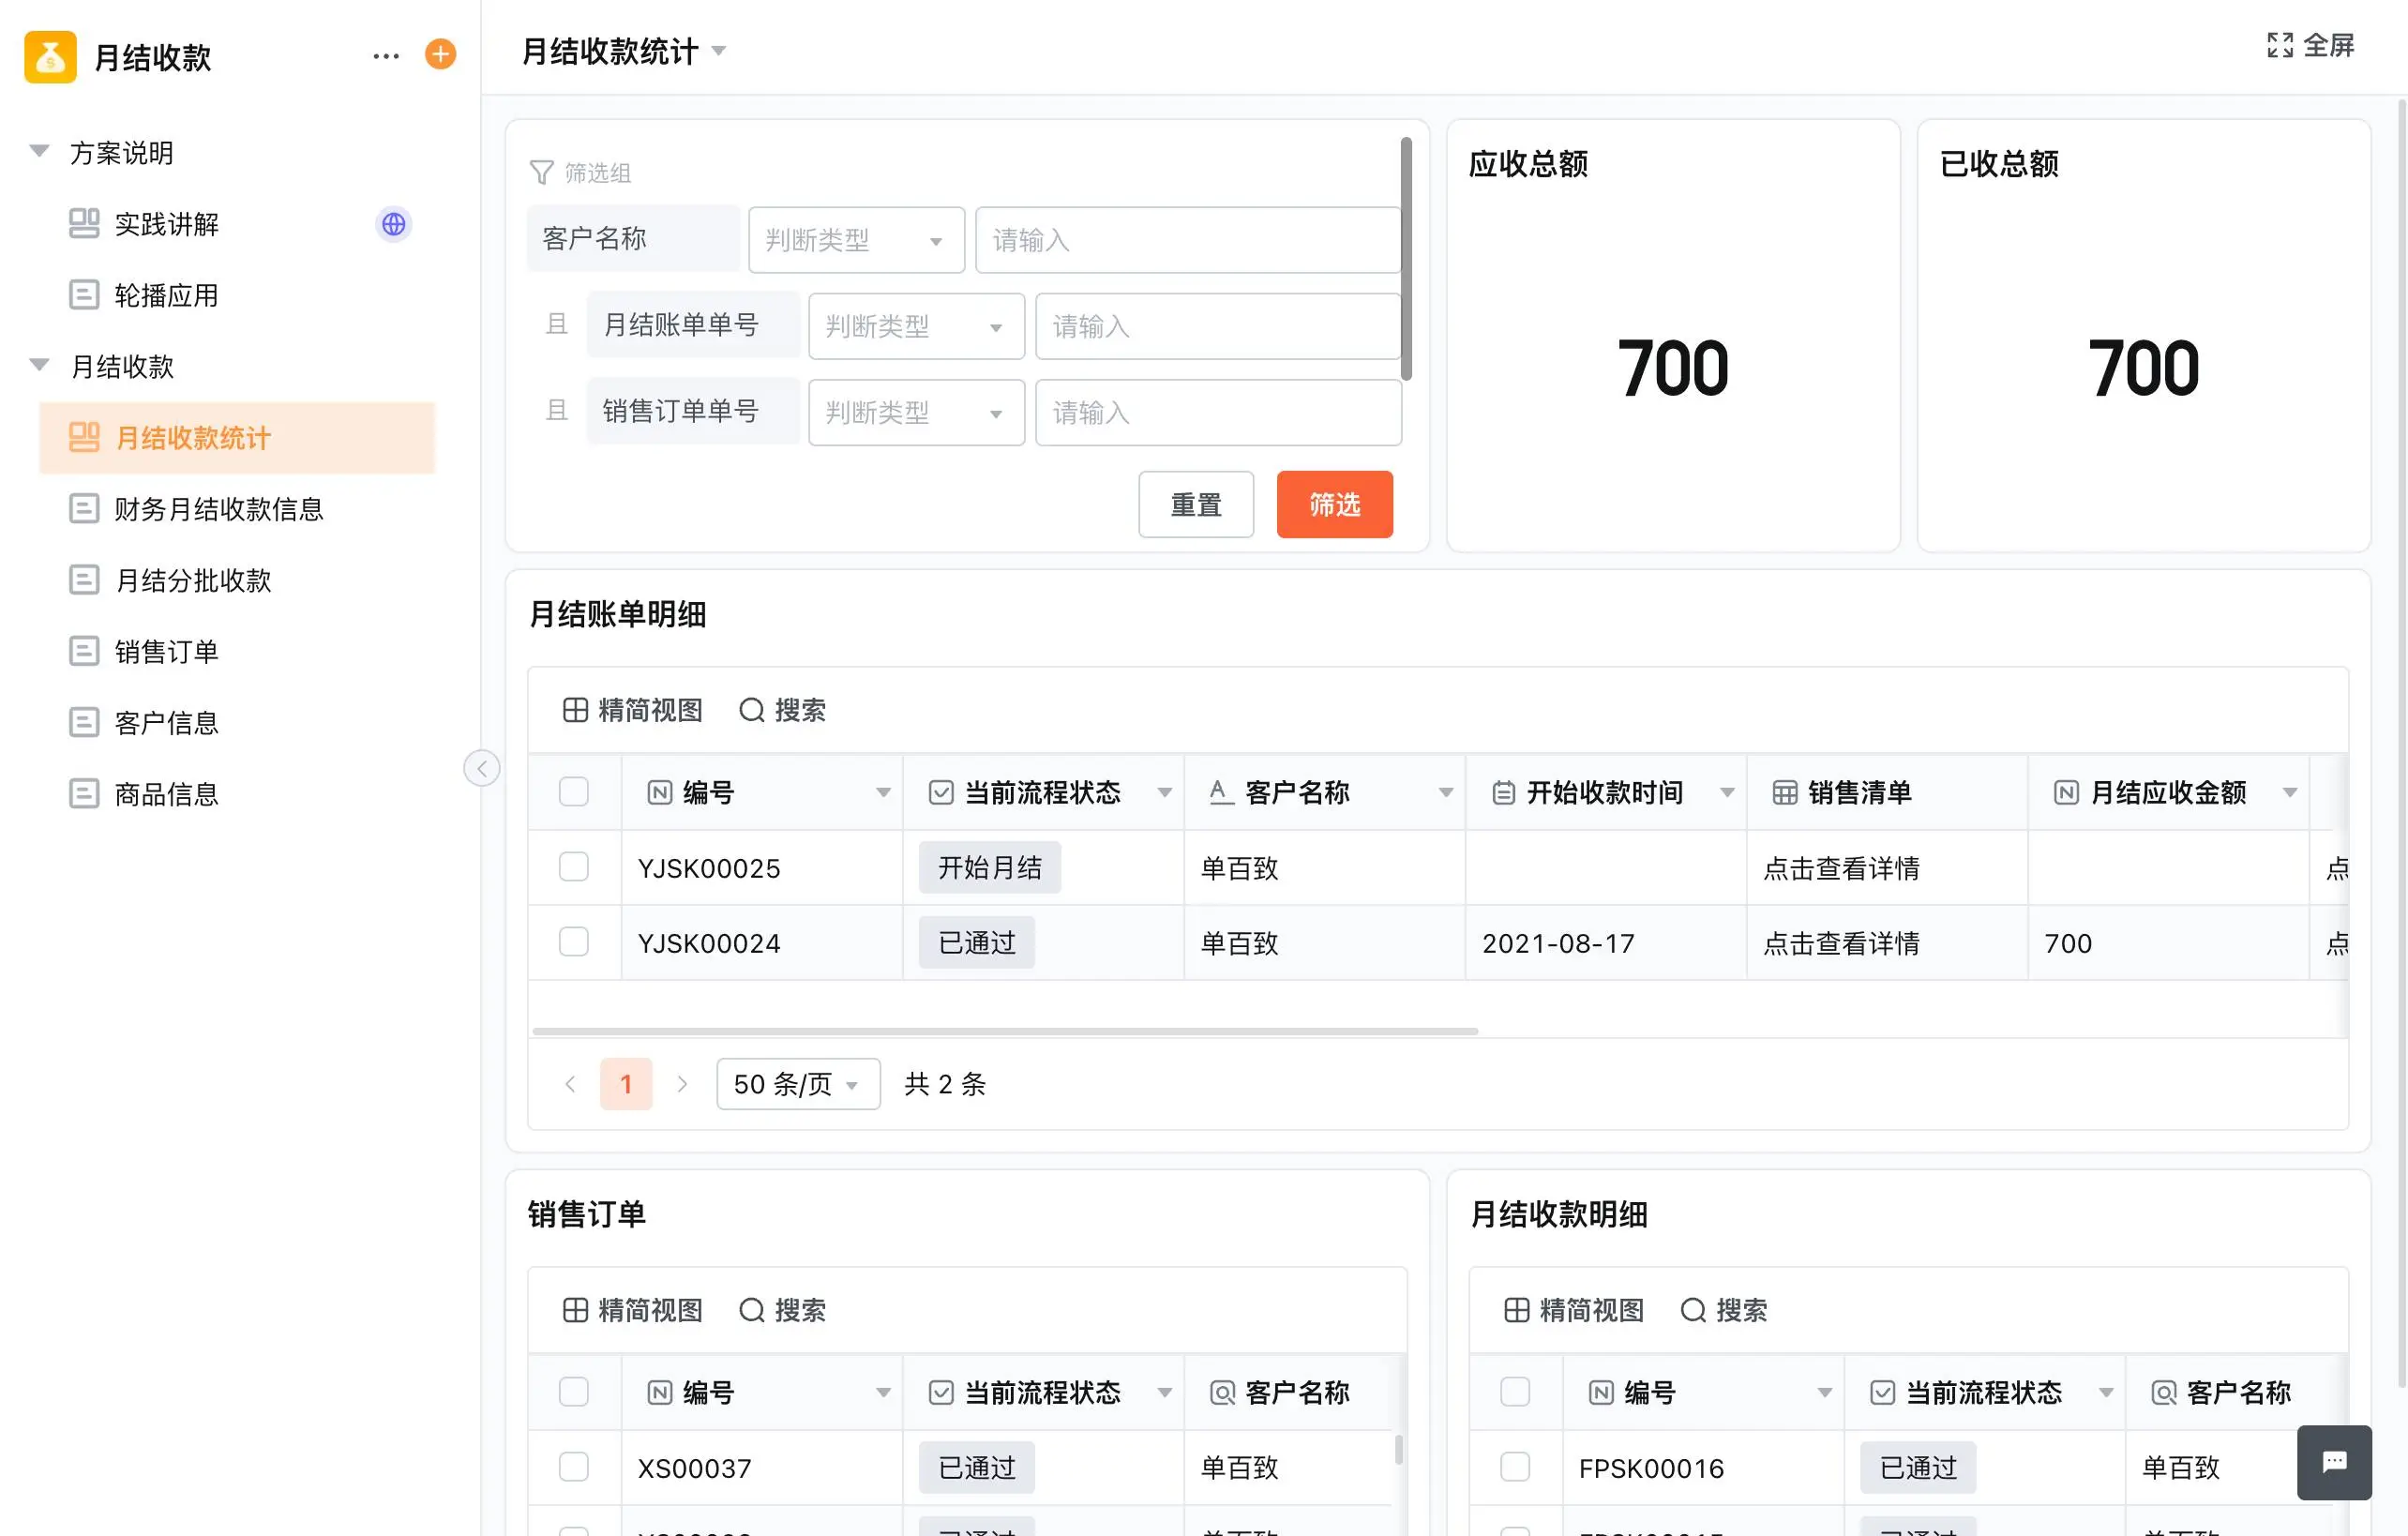Open 财务月结收款信息 in the sidebar
This screenshot has width=2408, height=1536.
tap(219, 509)
